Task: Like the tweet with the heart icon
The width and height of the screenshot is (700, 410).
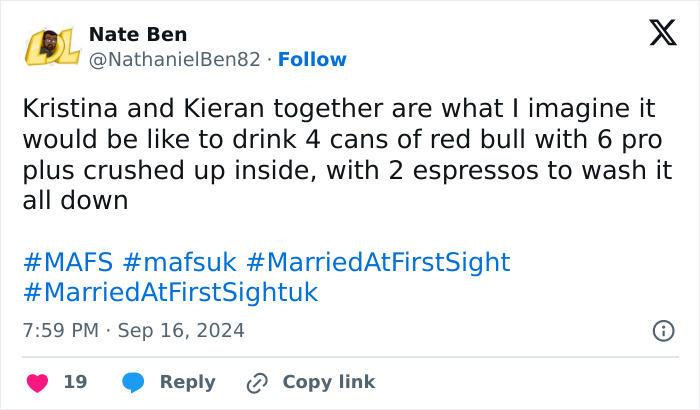Action: 38,382
